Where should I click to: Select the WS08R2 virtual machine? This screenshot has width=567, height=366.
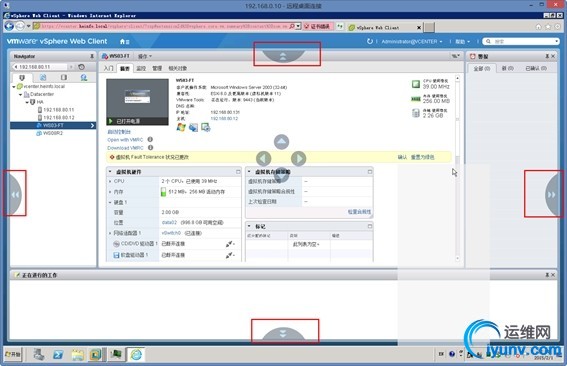49,133
